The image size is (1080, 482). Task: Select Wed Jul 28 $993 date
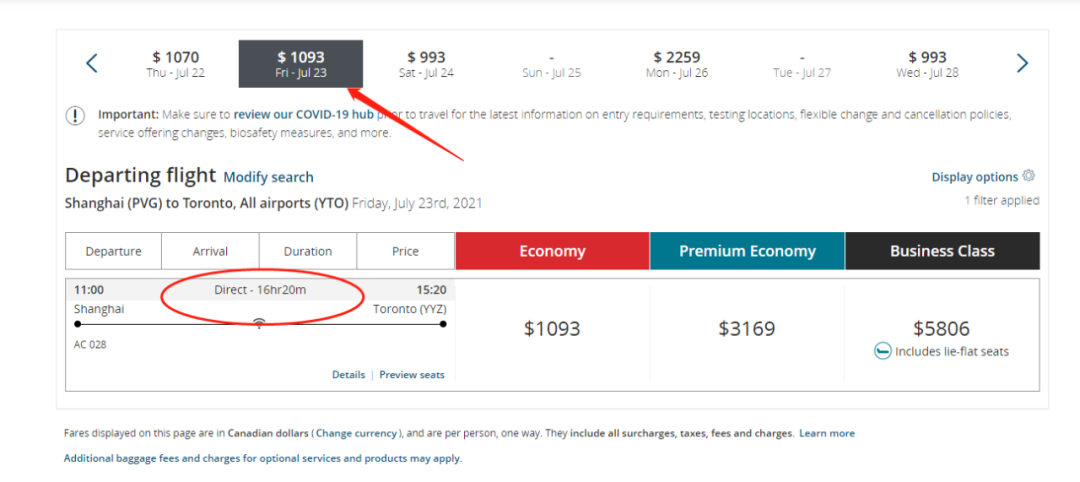(x=927, y=64)
